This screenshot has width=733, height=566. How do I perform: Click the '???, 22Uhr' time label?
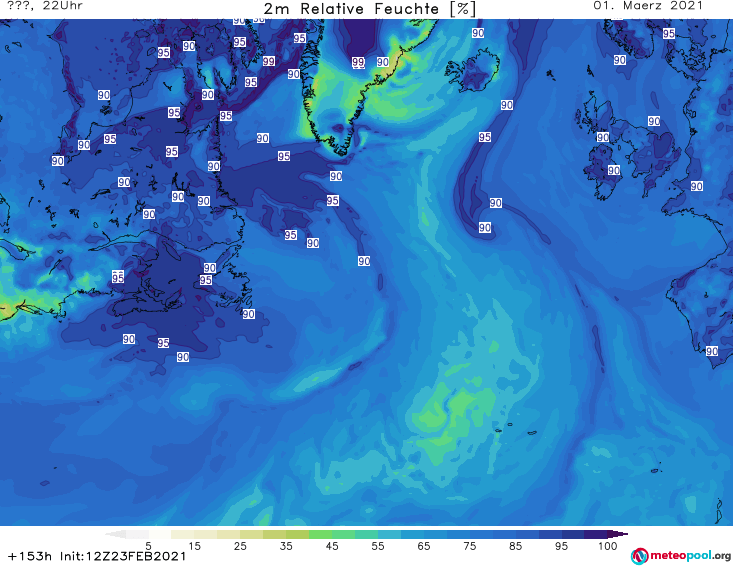click(x=45, y=6)
